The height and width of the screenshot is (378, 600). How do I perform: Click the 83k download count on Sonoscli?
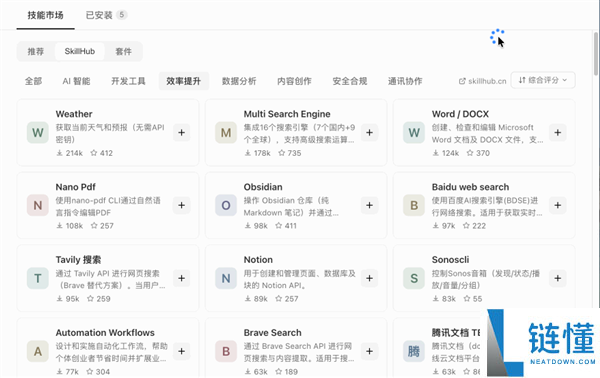(x=444, y=299)
